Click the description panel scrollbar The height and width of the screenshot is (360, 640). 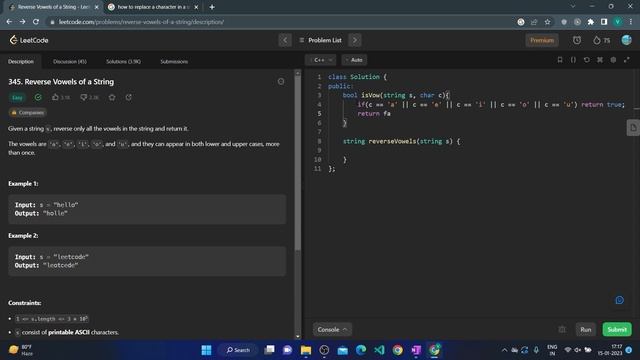point(298,163)
